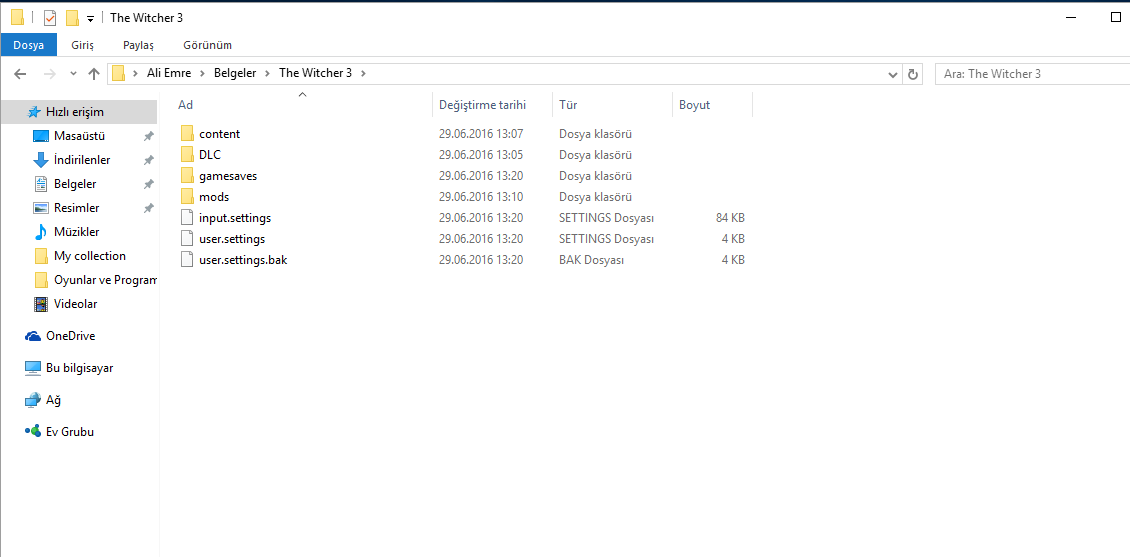1130x557 pixels.
Task: Navigate to Belgeler in the address bar
Action: click(x=235, y=73)
